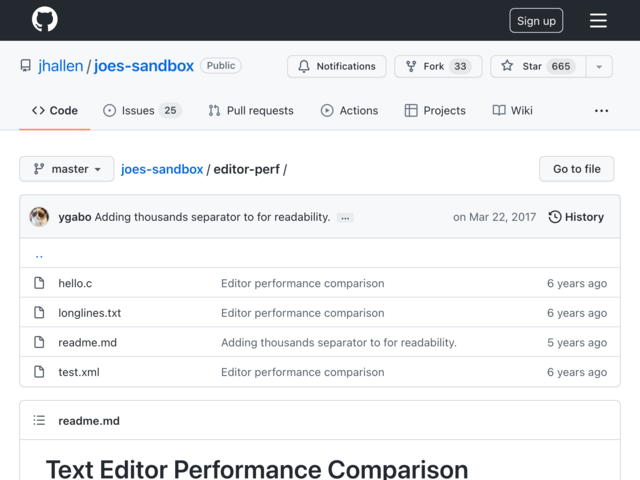Open longlines.txt's 'Editor performance comparison' commit
This screenshot has width=640, height=480.
pyautogui.click(x=302, y=313)
